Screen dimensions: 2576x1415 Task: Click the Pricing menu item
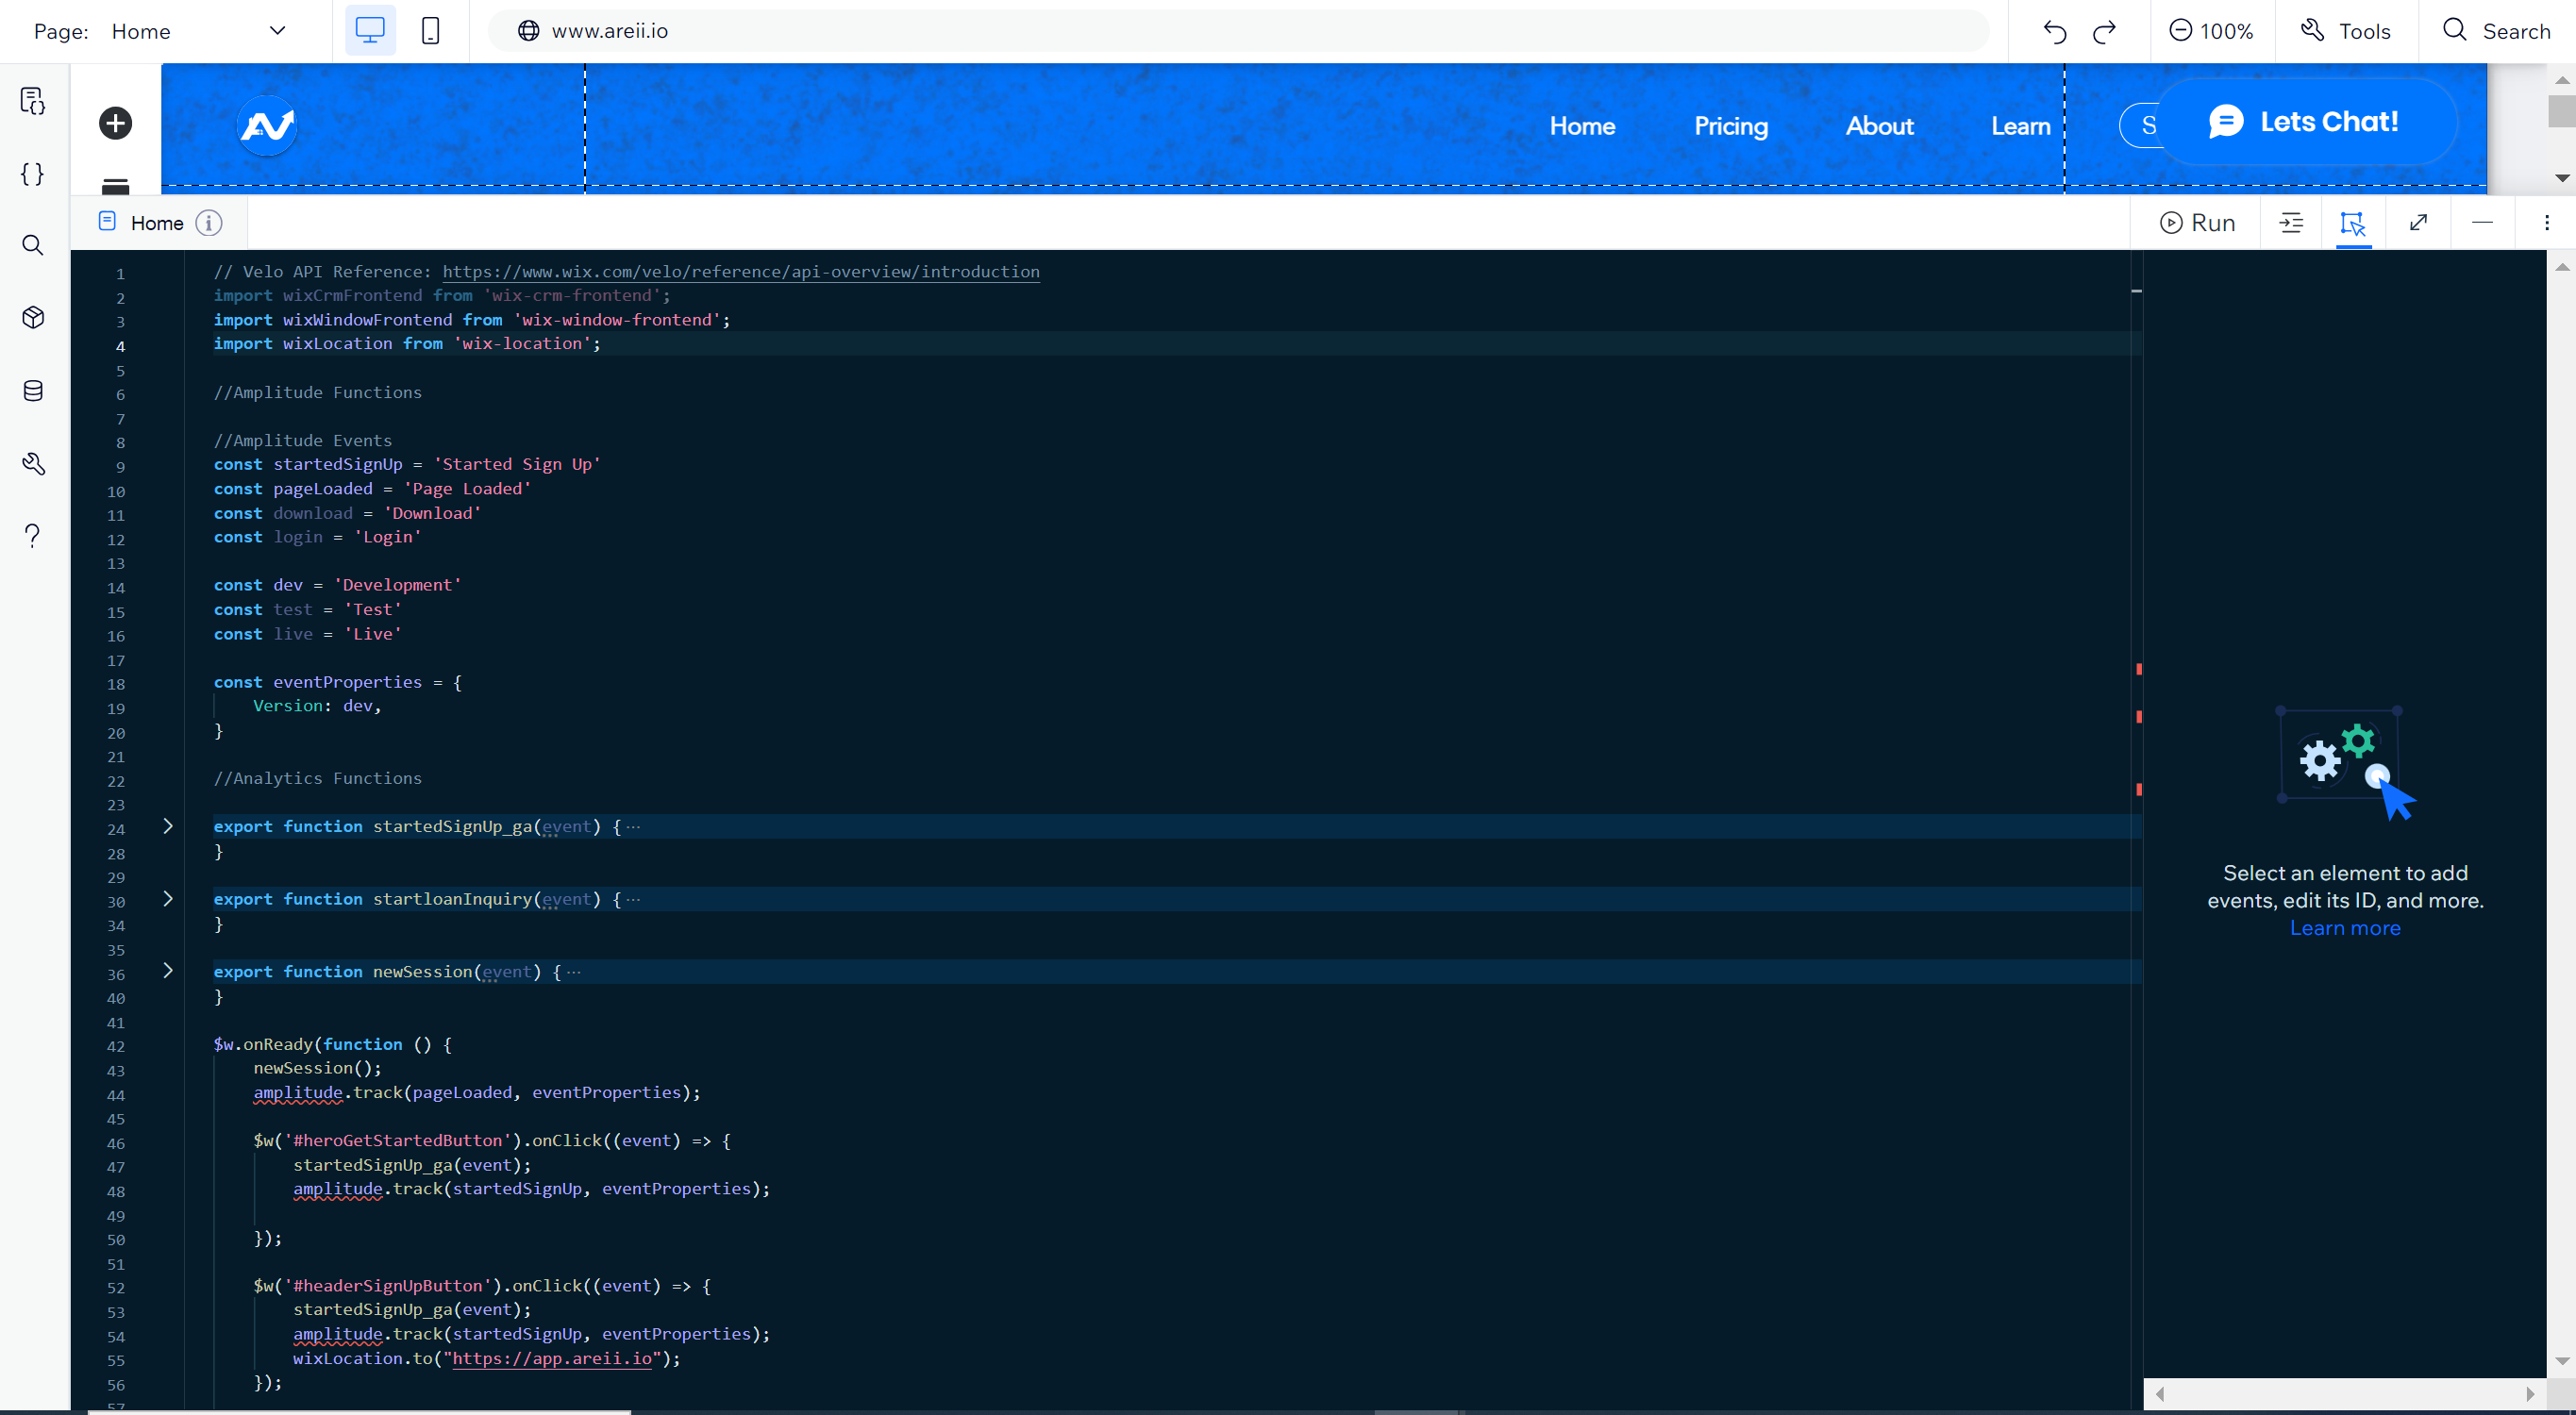[x=1730, y=126]
